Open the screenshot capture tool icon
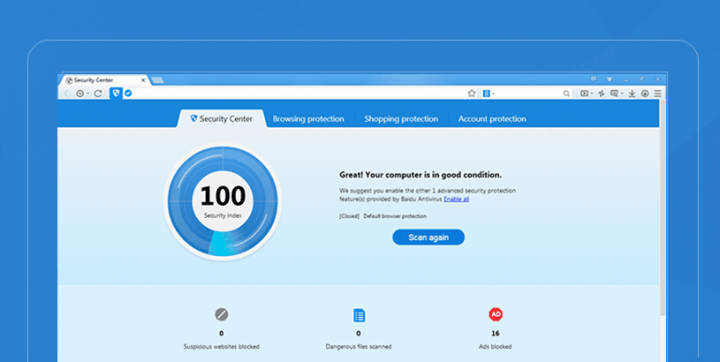This screenshot has width=720, height=362. pos(614,94)
